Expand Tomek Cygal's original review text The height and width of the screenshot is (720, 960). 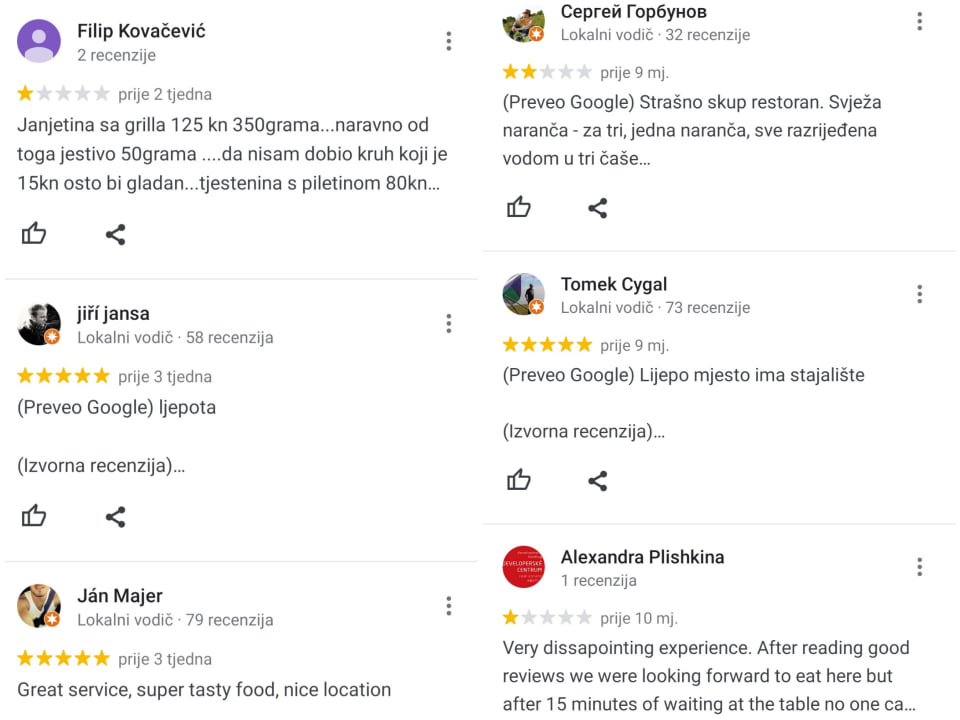pos(584,432)
